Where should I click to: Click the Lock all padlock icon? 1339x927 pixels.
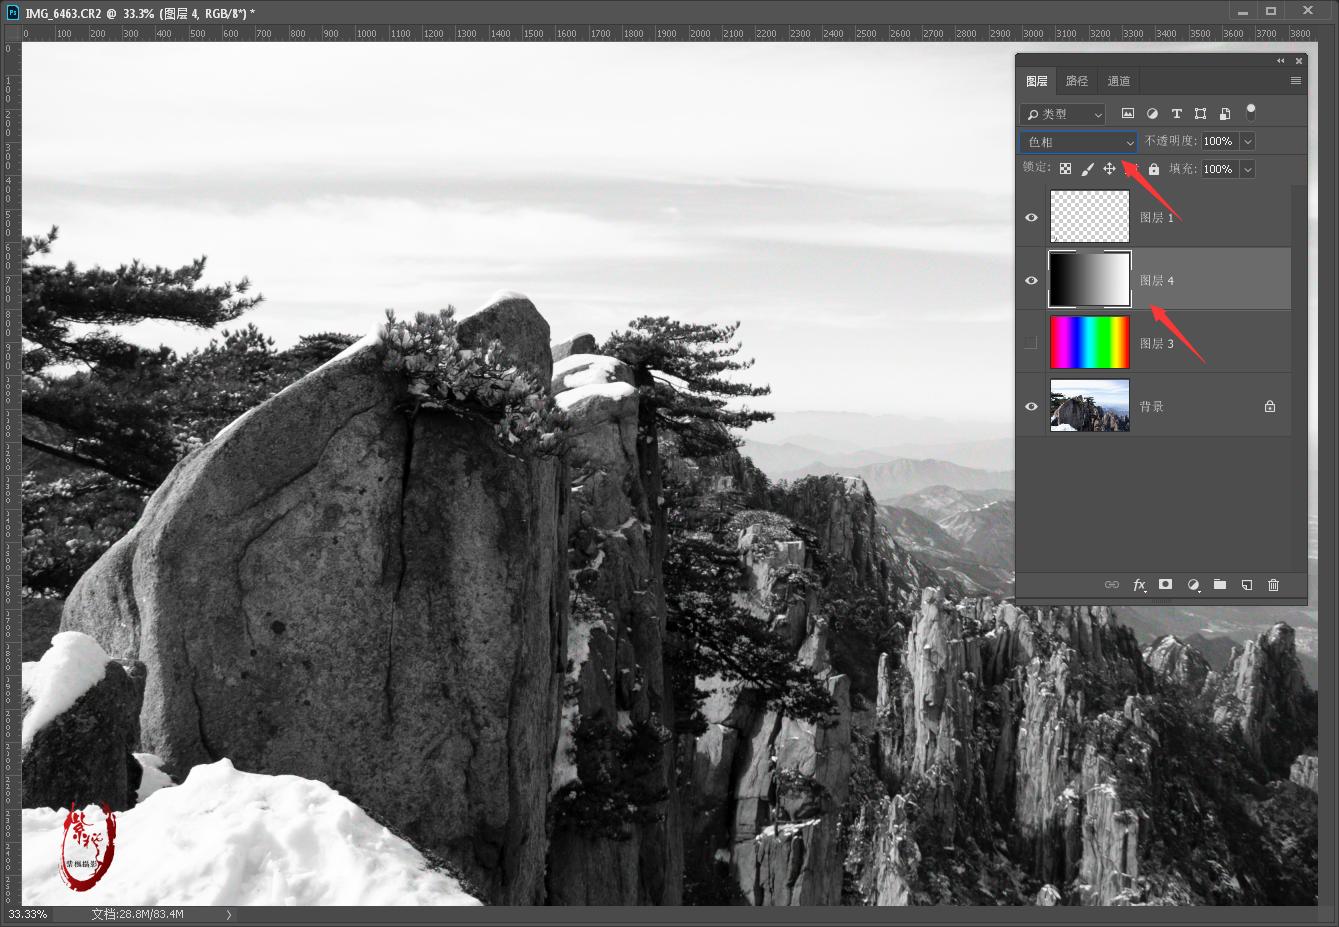pyautogui.click(x=1153, y=168)
